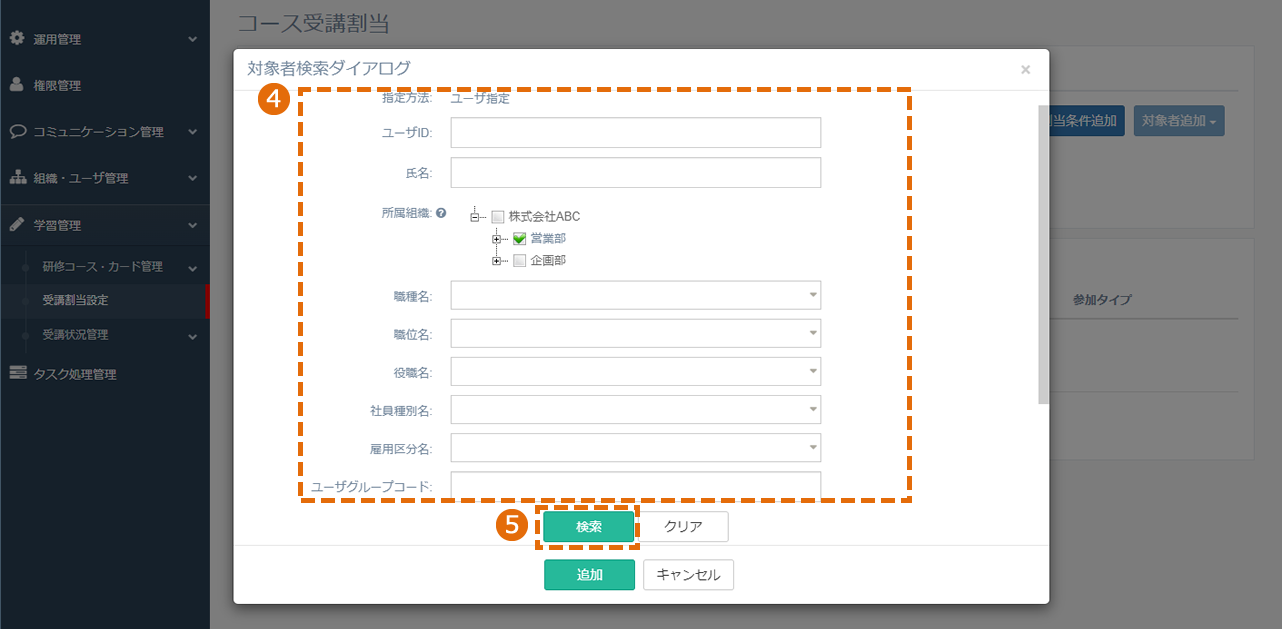Click the 追加 button

(589, 575)
